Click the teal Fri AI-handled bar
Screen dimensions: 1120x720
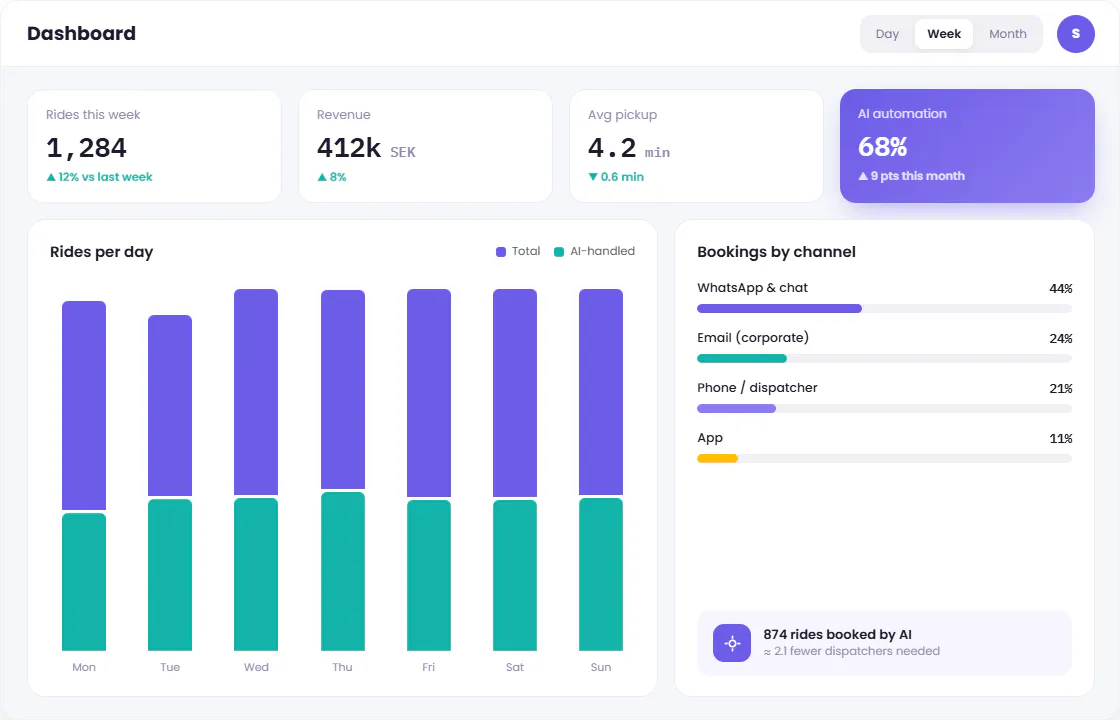pyautogui.click(x=429, y=575)
